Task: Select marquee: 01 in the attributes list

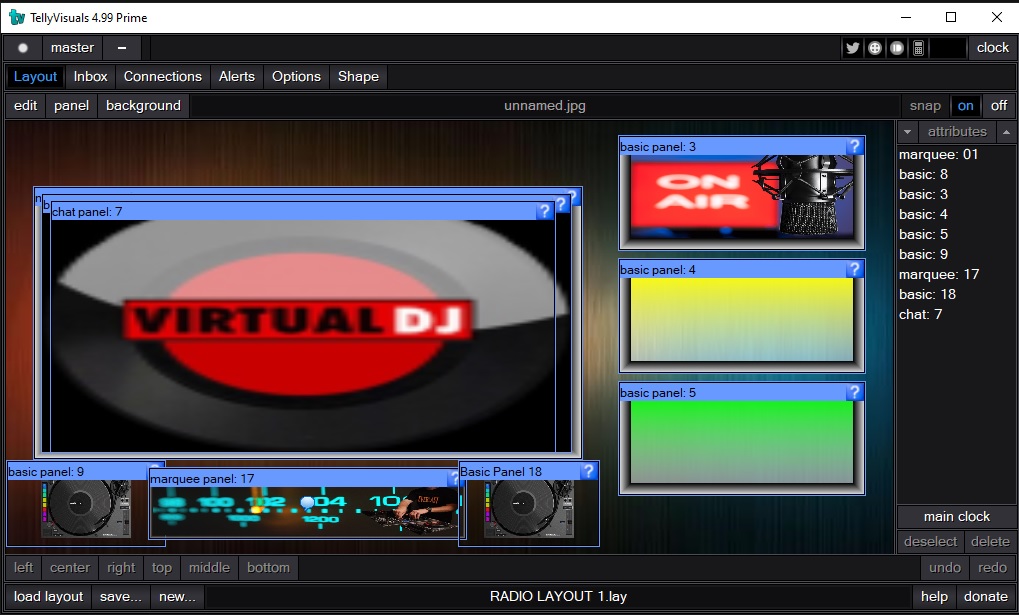Action: tap(938, 155)
